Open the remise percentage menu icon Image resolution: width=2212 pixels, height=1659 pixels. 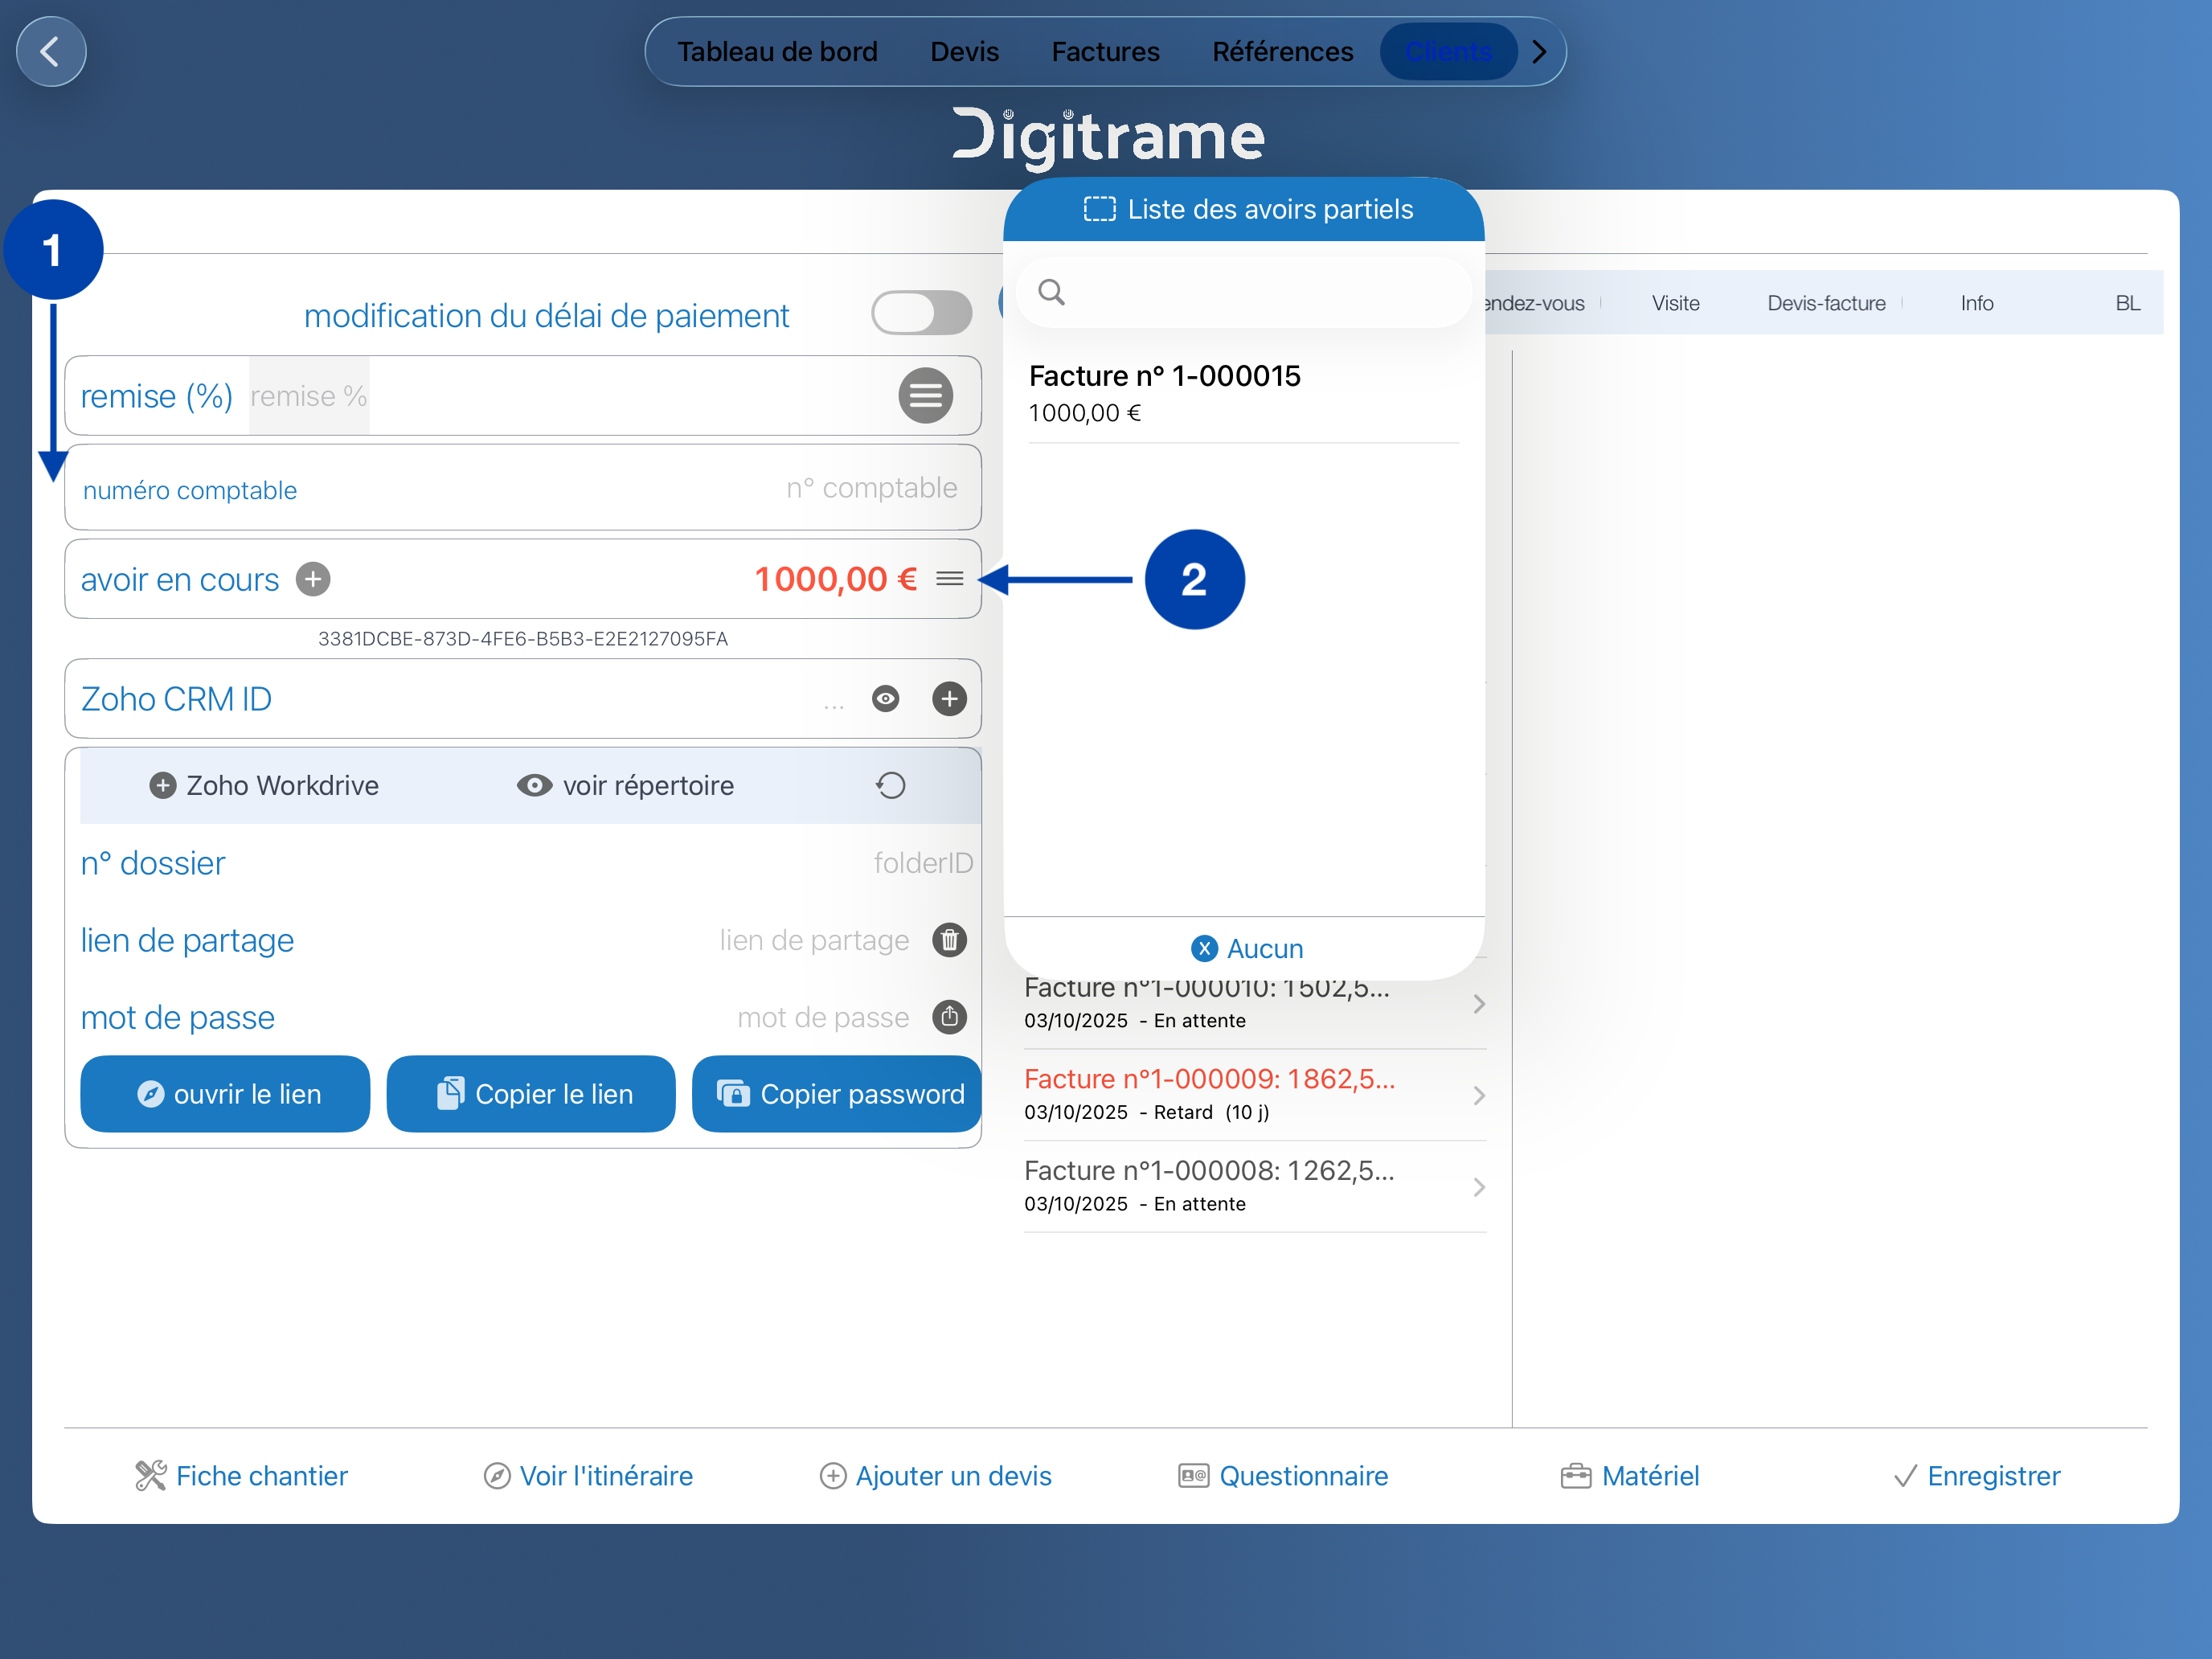[925, 396]
